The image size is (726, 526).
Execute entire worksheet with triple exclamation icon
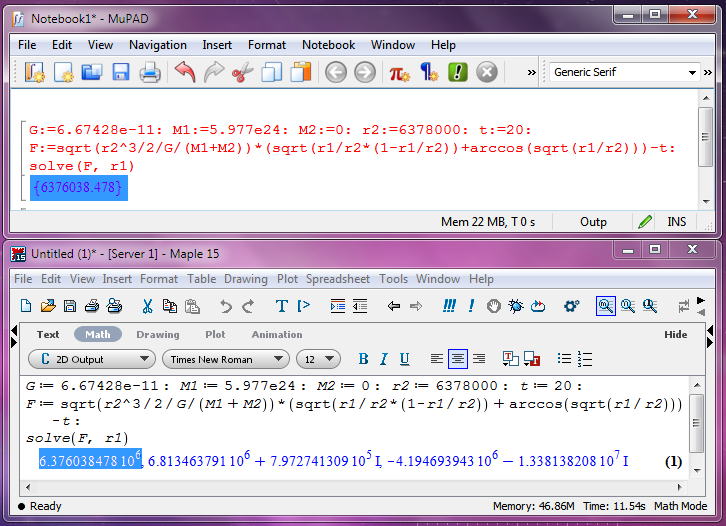click(449, 306)
